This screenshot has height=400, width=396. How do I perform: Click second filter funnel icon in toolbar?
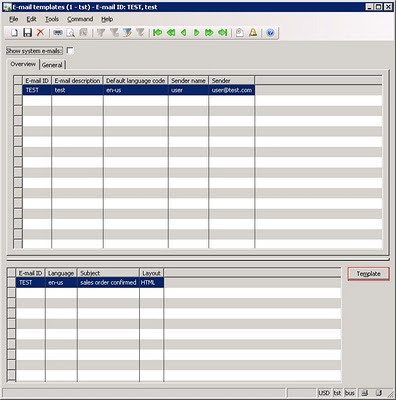(114, 33)
